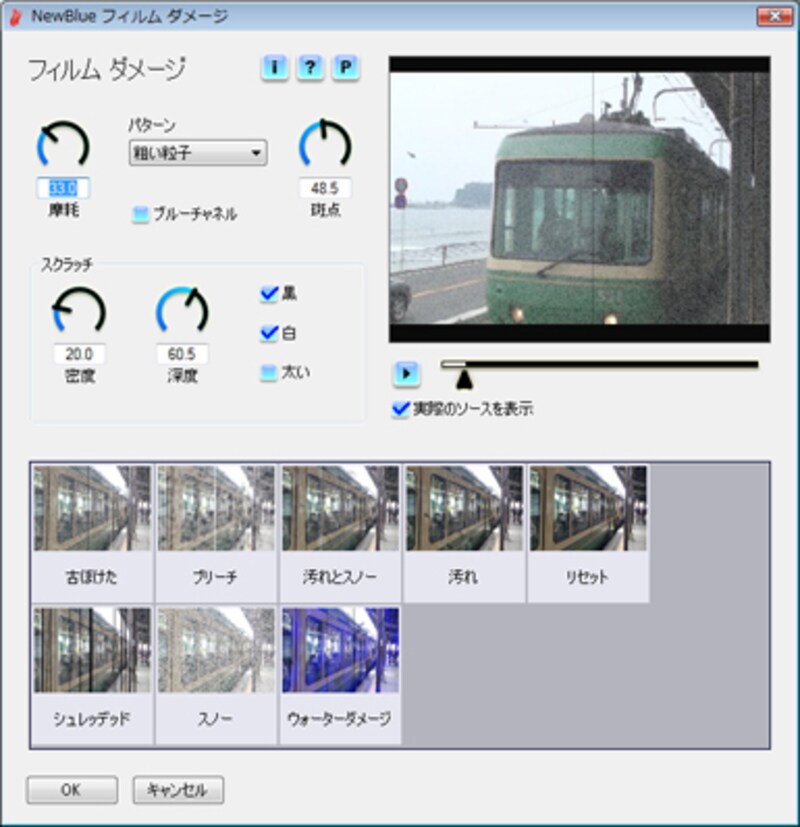
Task: Close the NewBlue フィルム ダメージ dialog
Action: pyautogui.click(x=775, y=16)
